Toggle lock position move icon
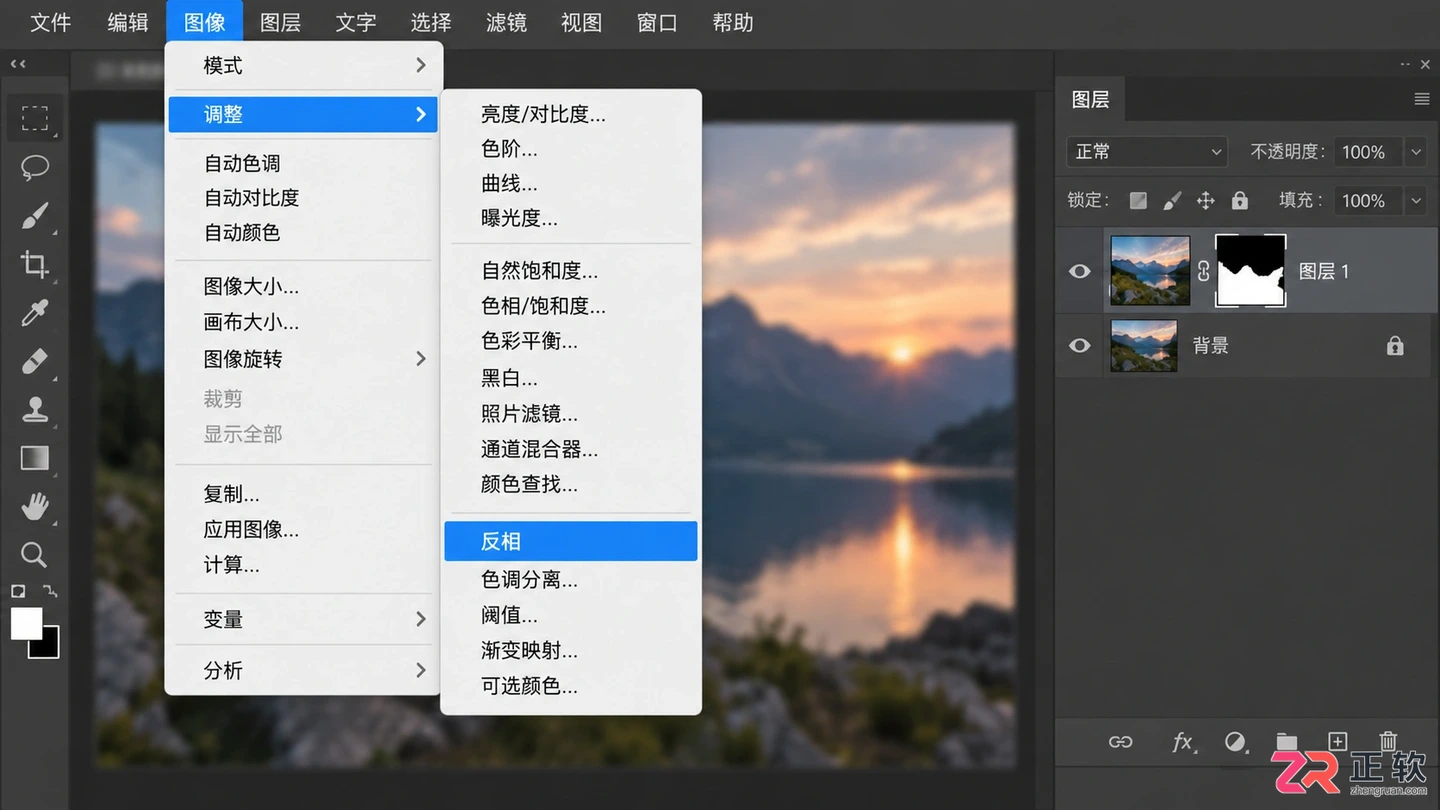This screenshot has height=810, width=1440. (x=1206, y=200)
